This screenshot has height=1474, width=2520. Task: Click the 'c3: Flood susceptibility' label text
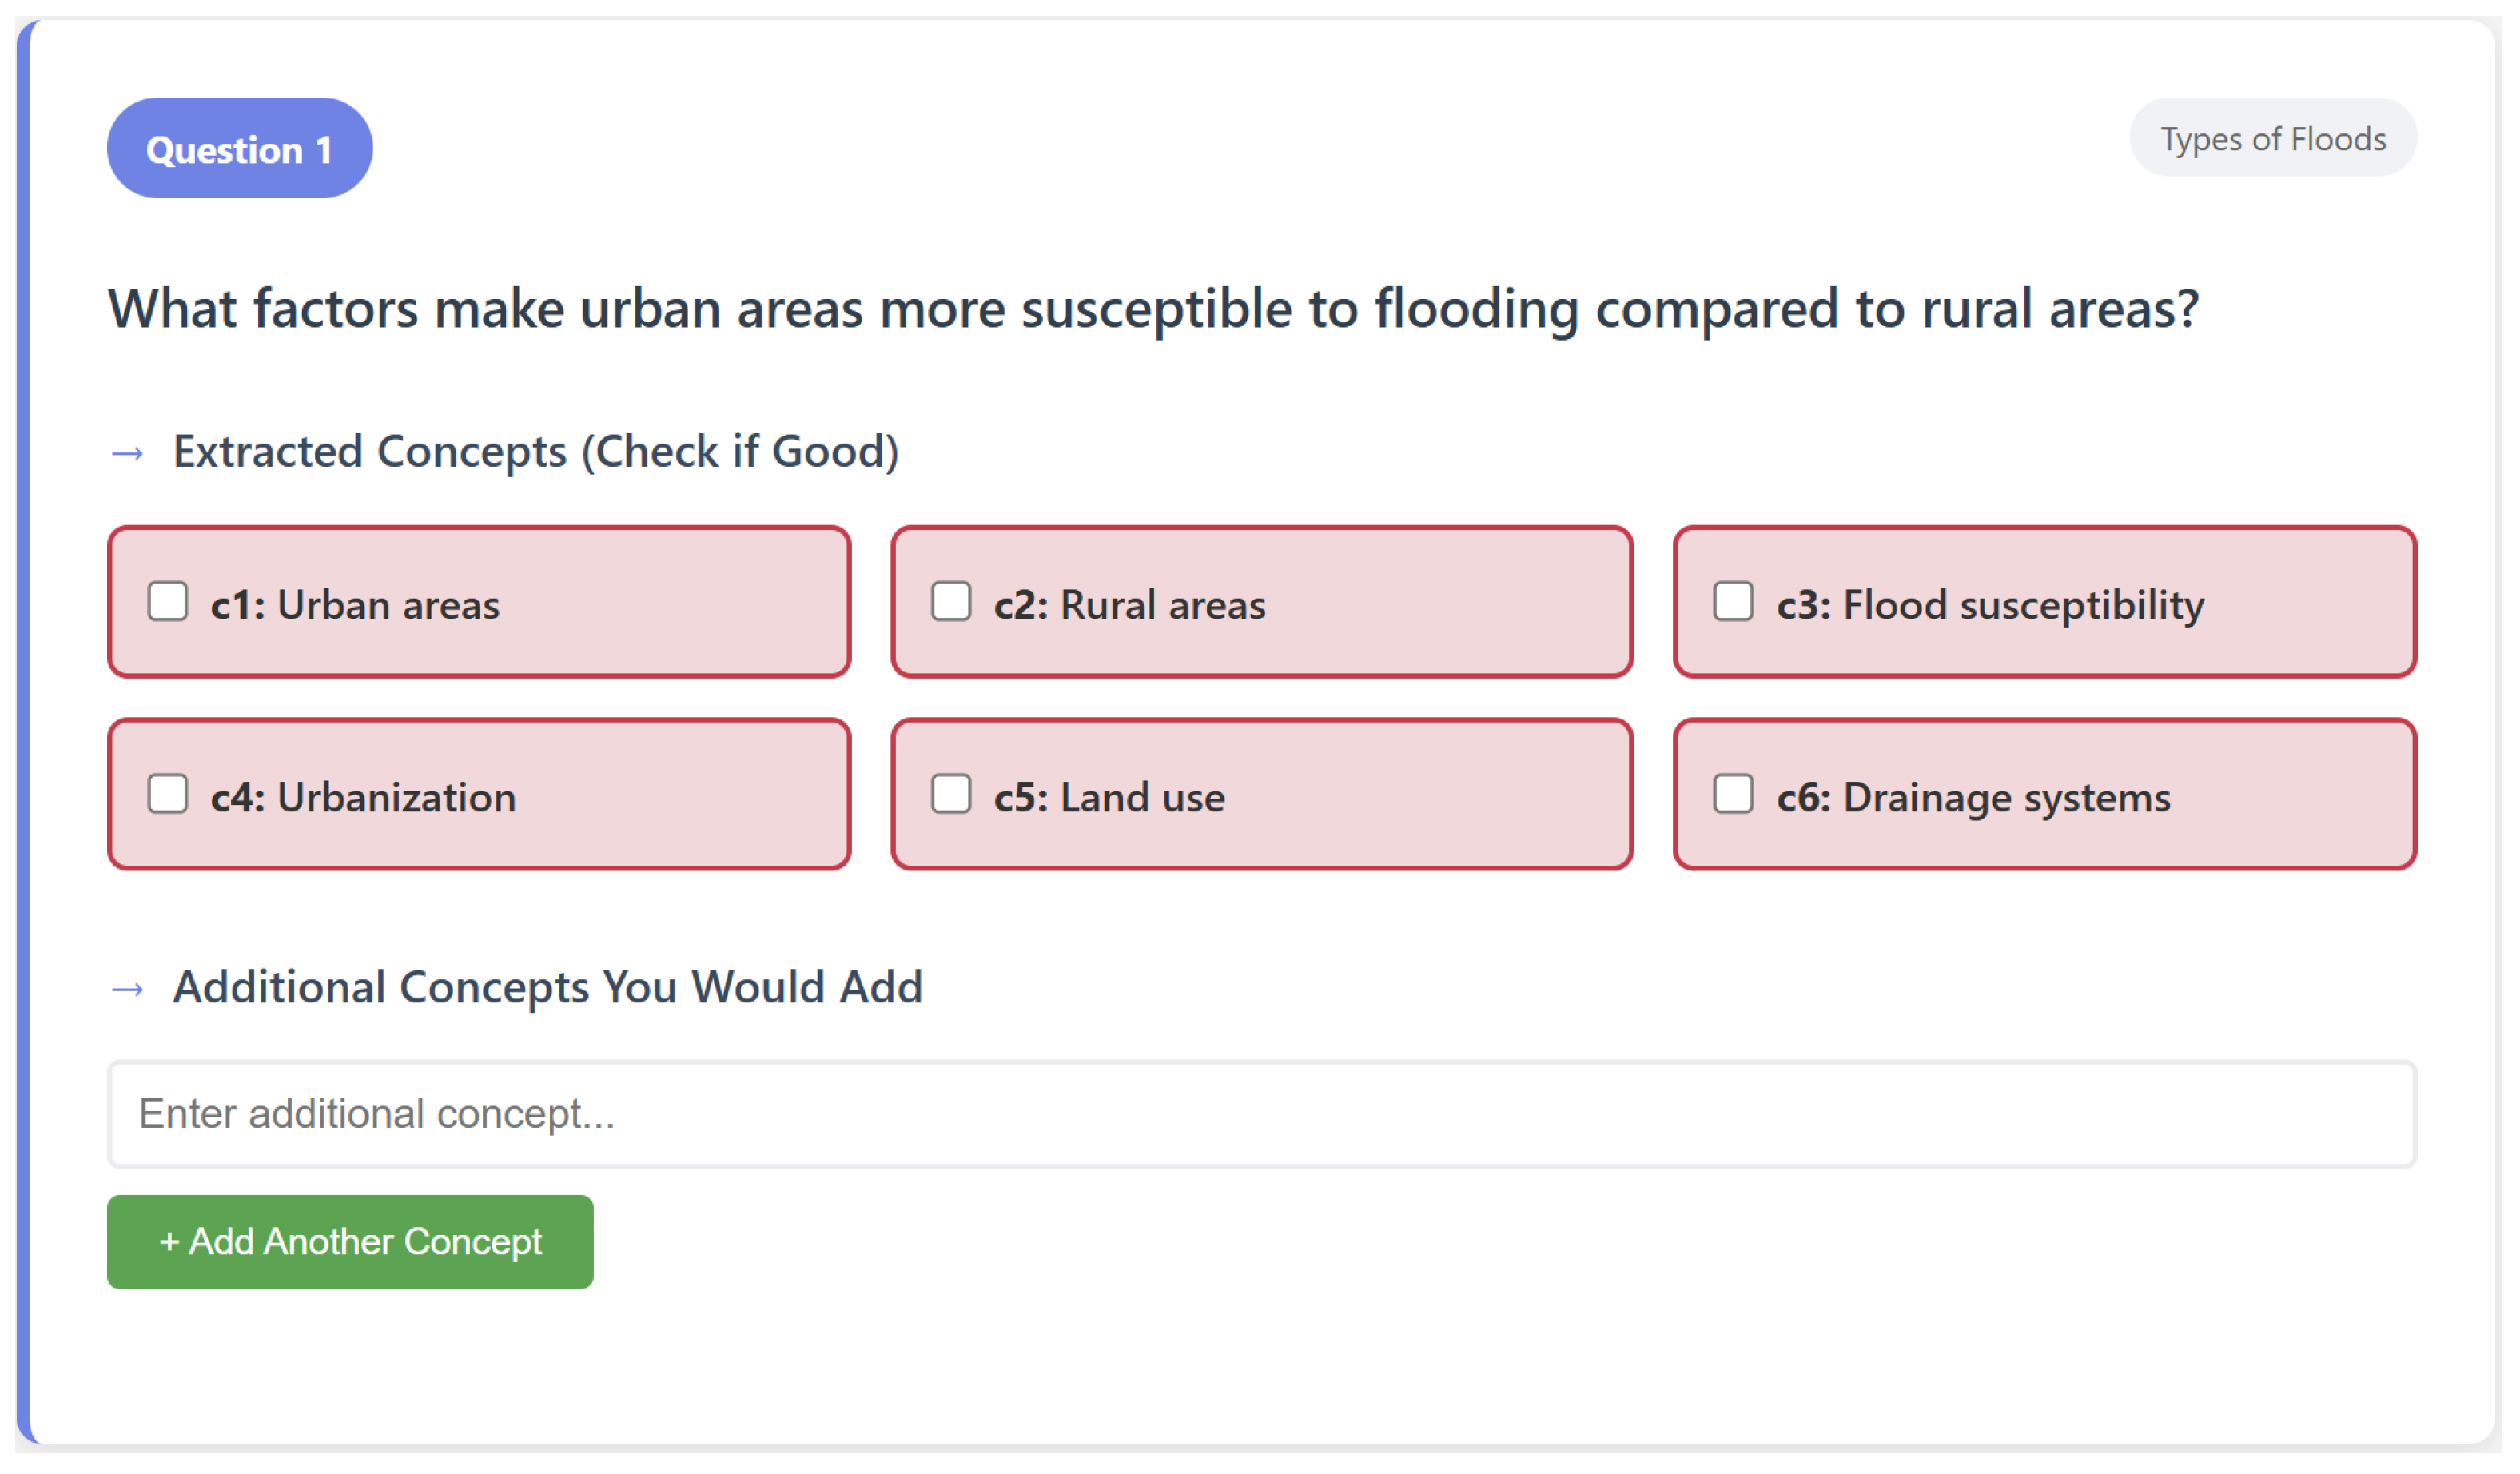pyautogui.click(x=1990, y=606)
